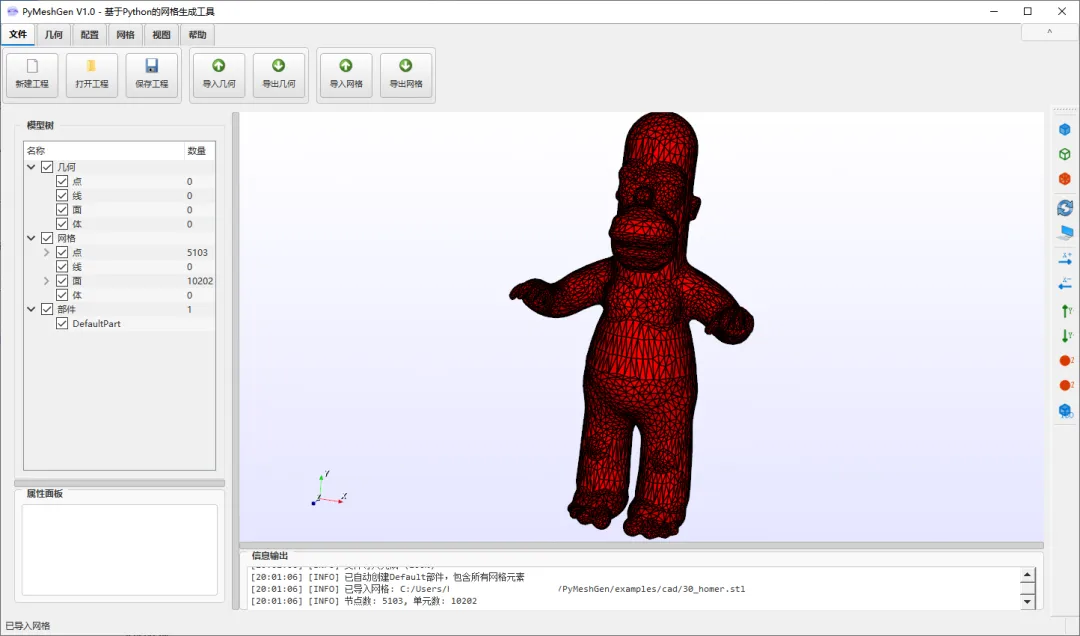The width and height of the screenshot is (1080, 636).
Task: Set view to X- direction arrow
Action: tap(1066, 284)
